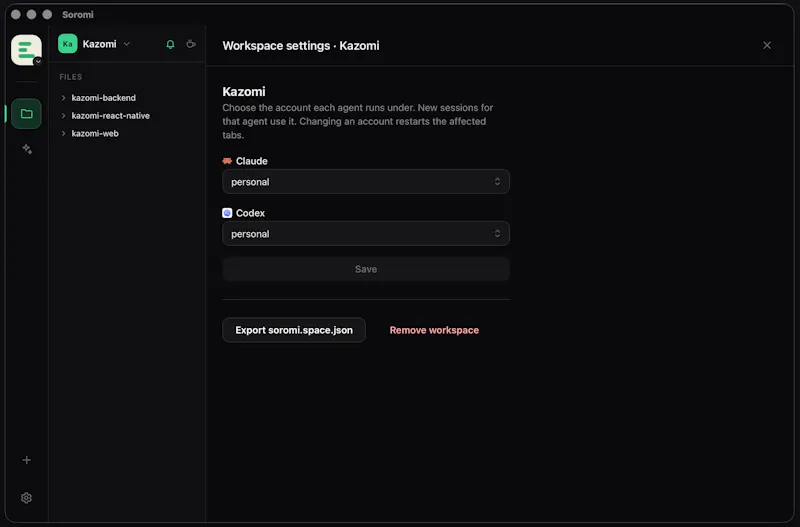Select the kazomi-web folder name
The width and height of the screenshot is (800, 527).
tap(95, 134)
